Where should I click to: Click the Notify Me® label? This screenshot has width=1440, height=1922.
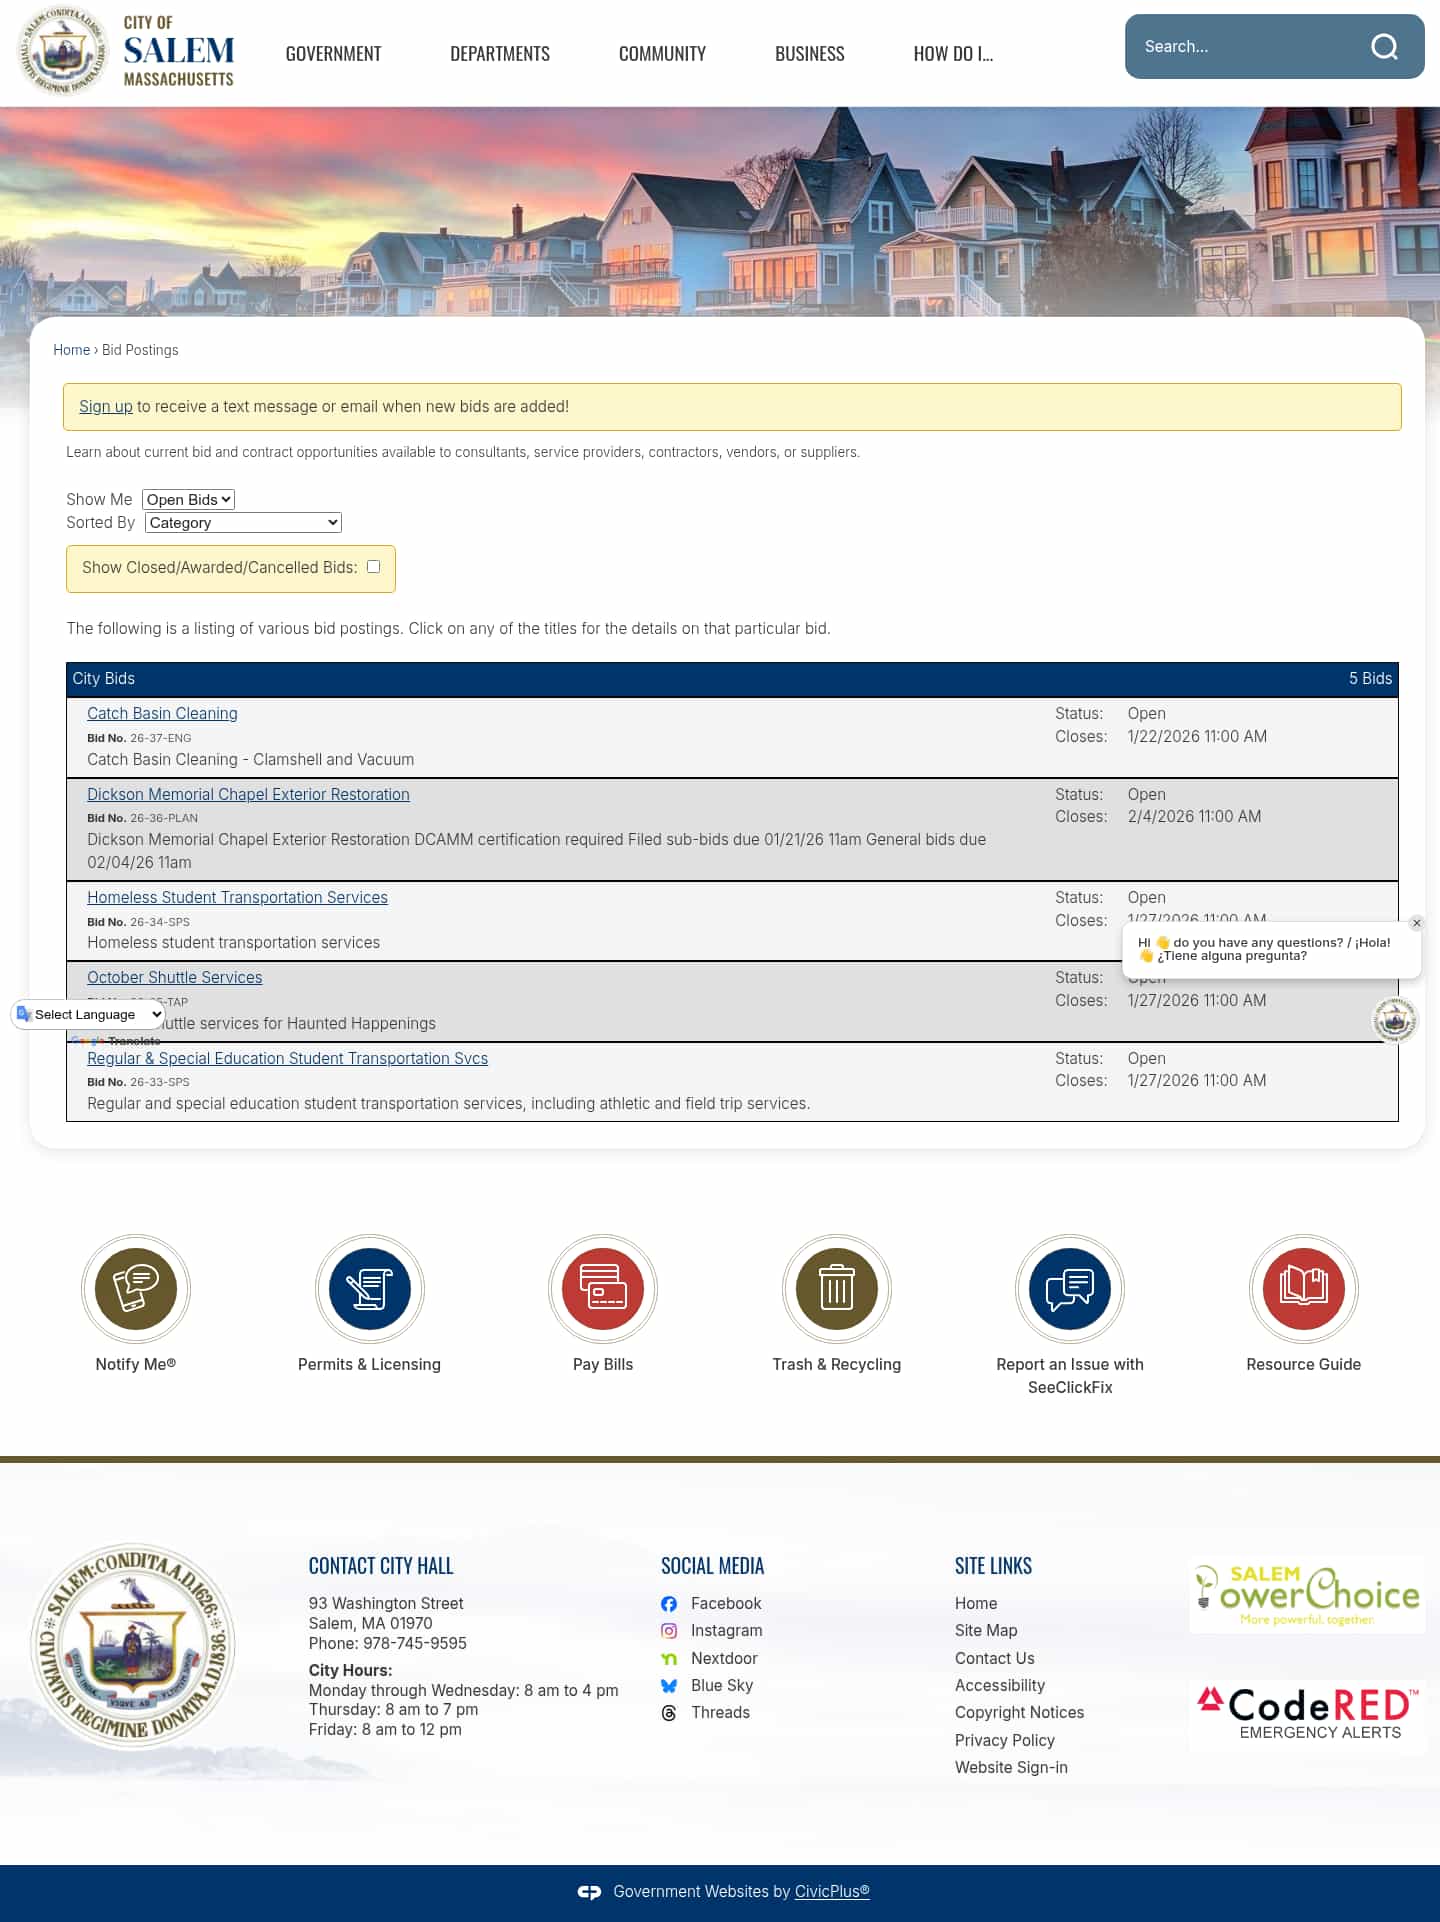pyautogui.click(x=136, y=1365)
